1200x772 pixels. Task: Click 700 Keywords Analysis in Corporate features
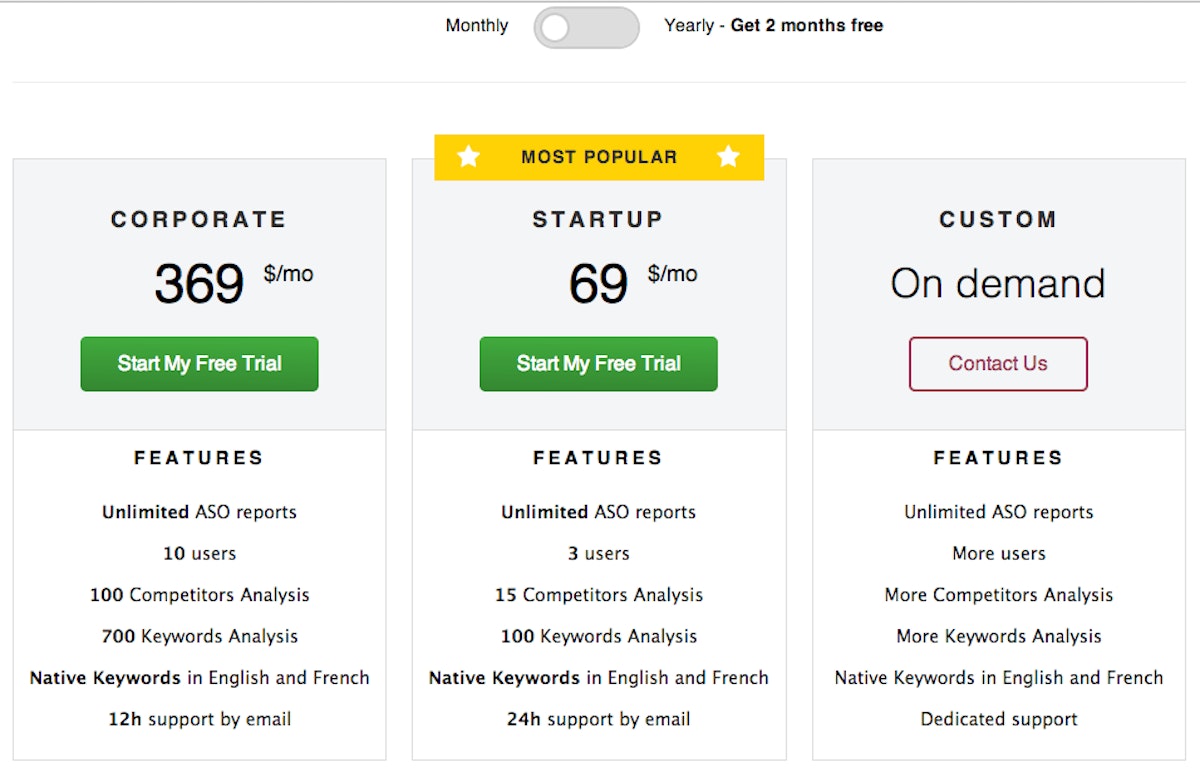pos(199,636)
